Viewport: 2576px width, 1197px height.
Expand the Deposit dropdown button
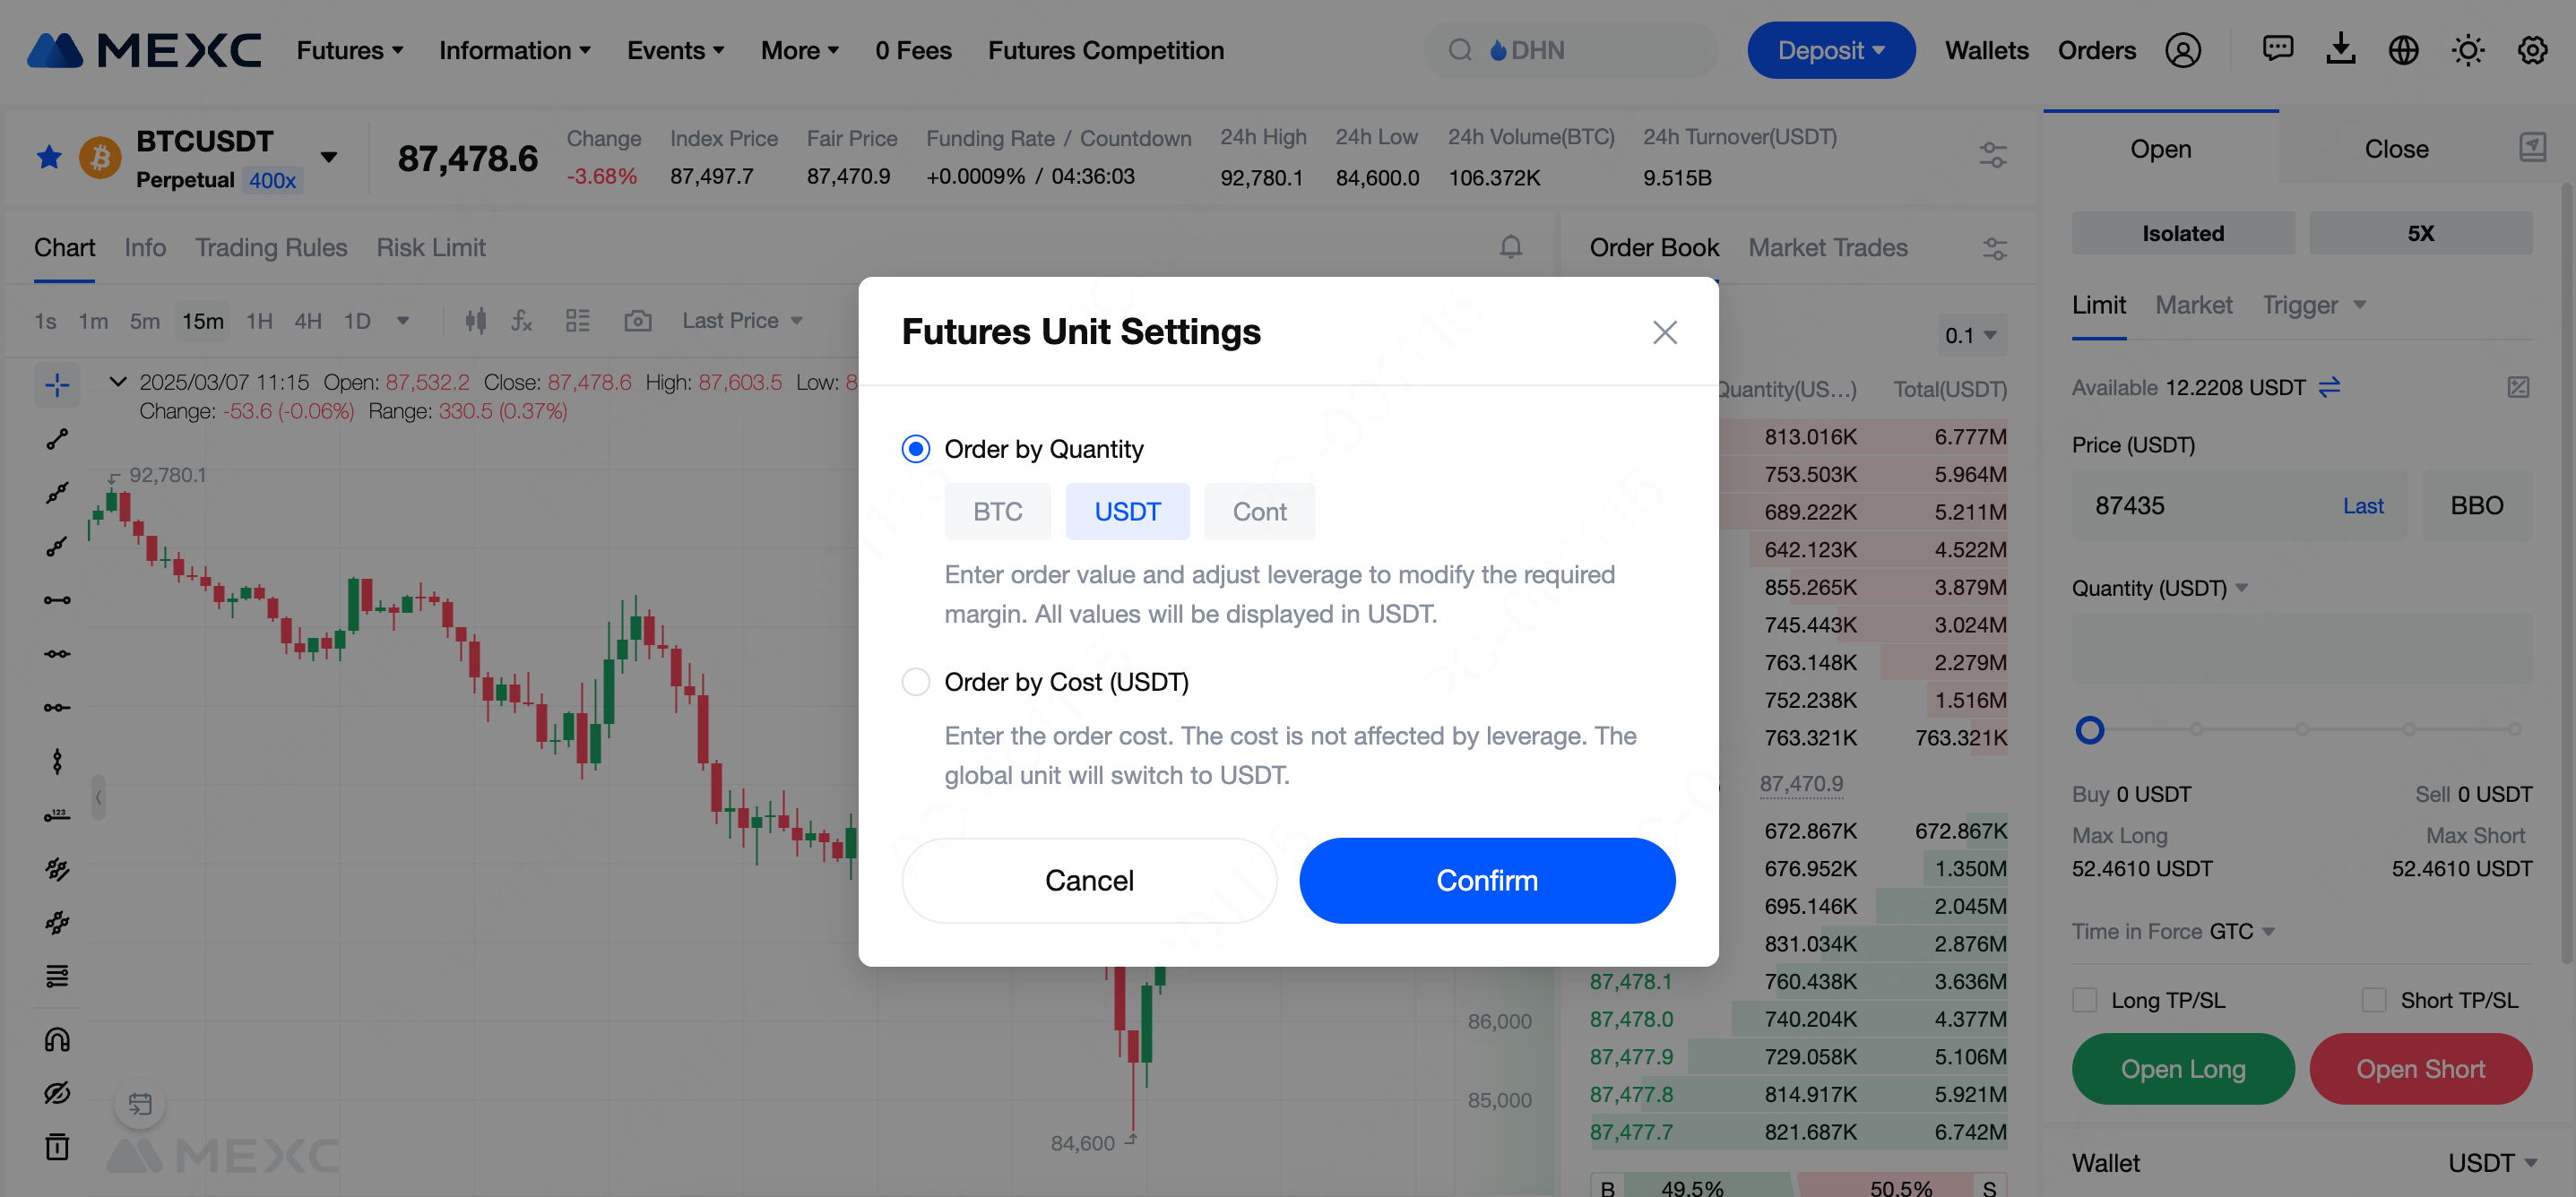pos(1830,50)
